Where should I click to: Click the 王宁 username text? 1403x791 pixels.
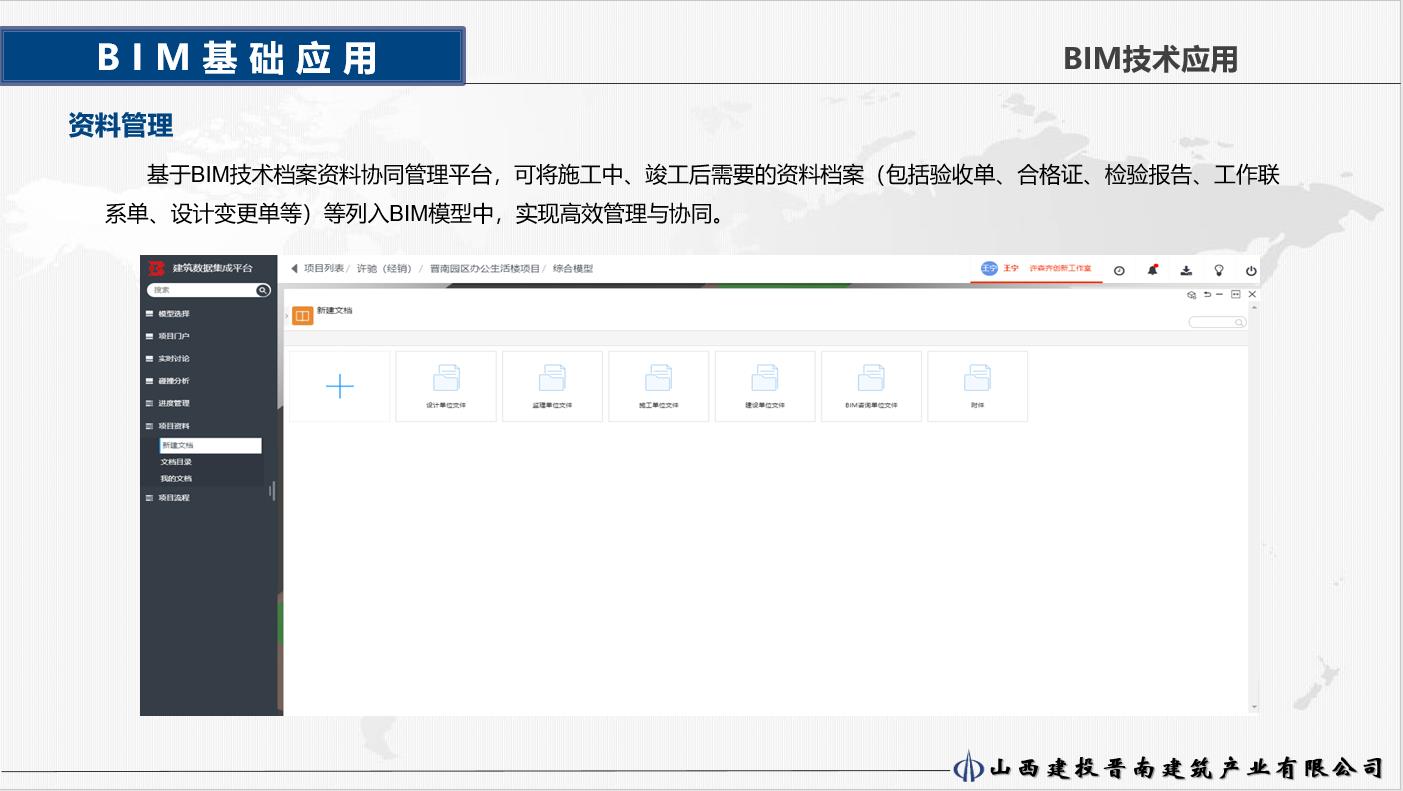coord(1011,268)
